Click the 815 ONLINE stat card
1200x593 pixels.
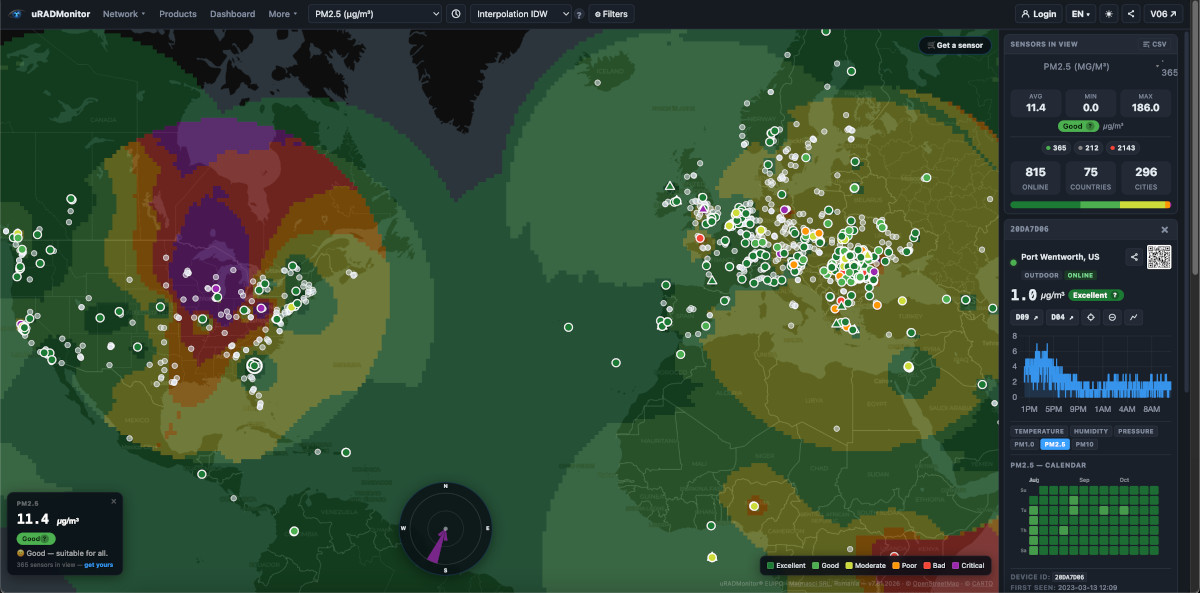[x=1035, y=179]
